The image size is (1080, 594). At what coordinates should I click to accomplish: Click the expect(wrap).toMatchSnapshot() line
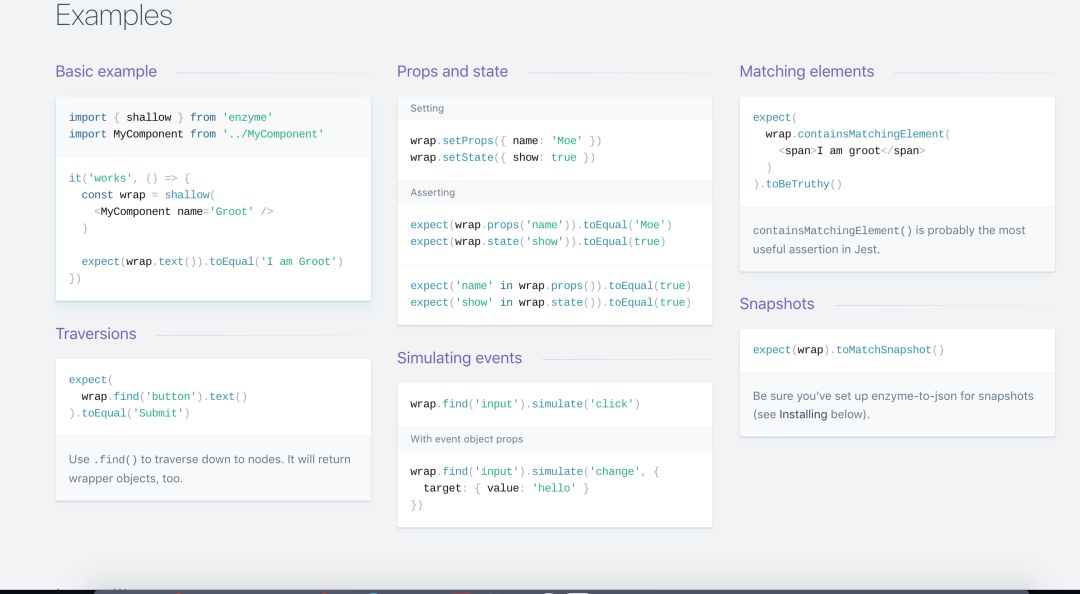[849, 350]
